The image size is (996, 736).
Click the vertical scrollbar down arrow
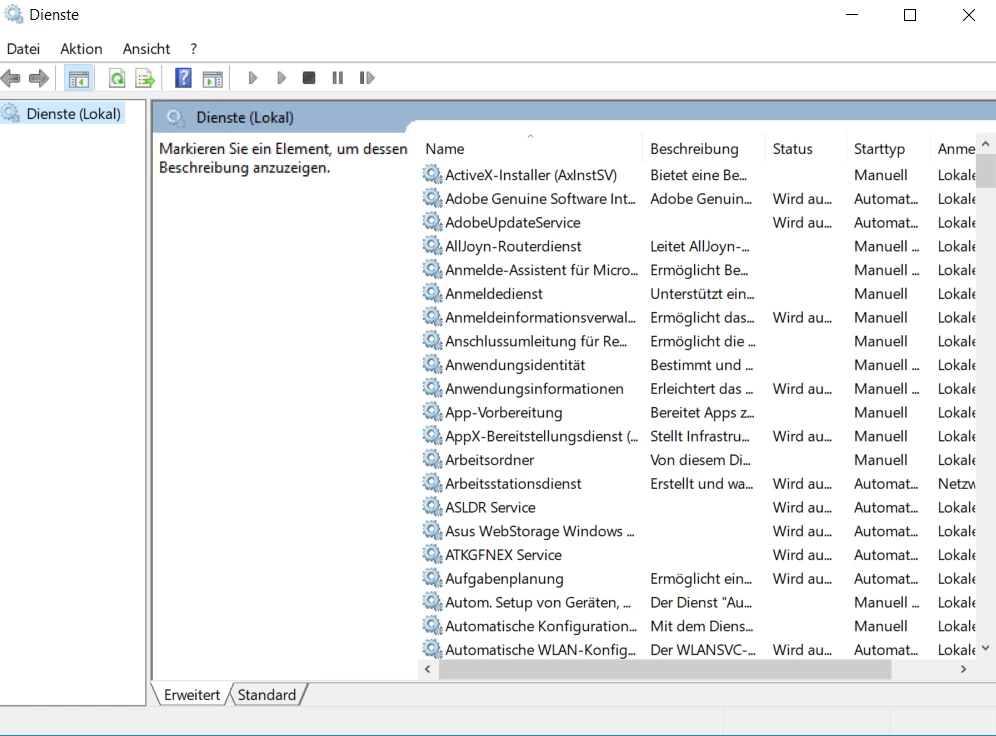tap(985, 648)
